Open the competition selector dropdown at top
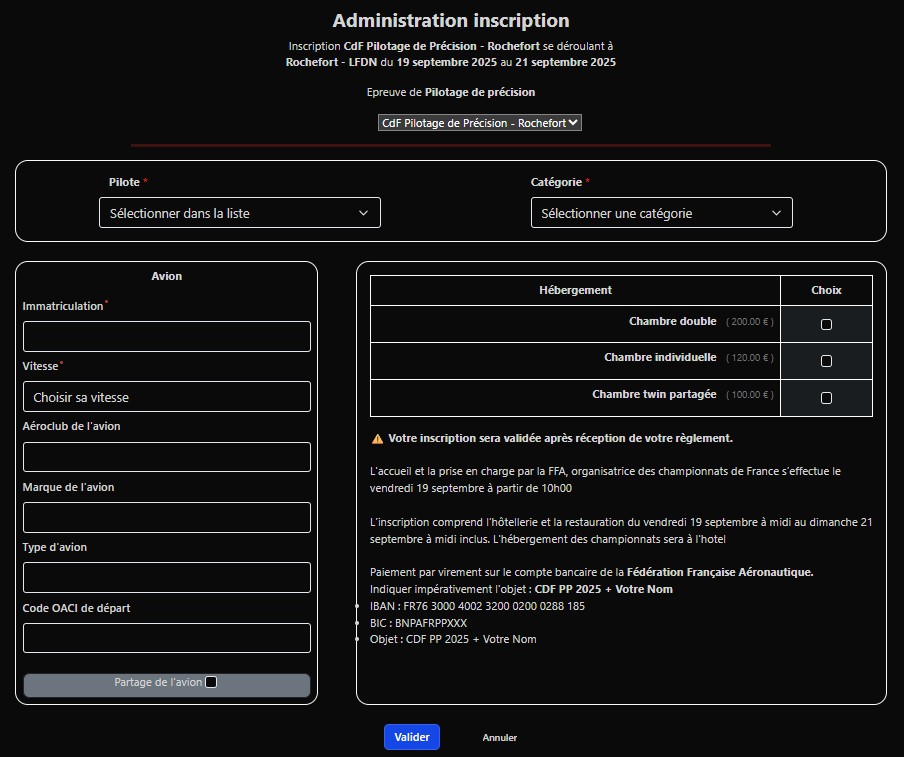The image size is (904, 757). pyautogui.click(x=479, y=123)
